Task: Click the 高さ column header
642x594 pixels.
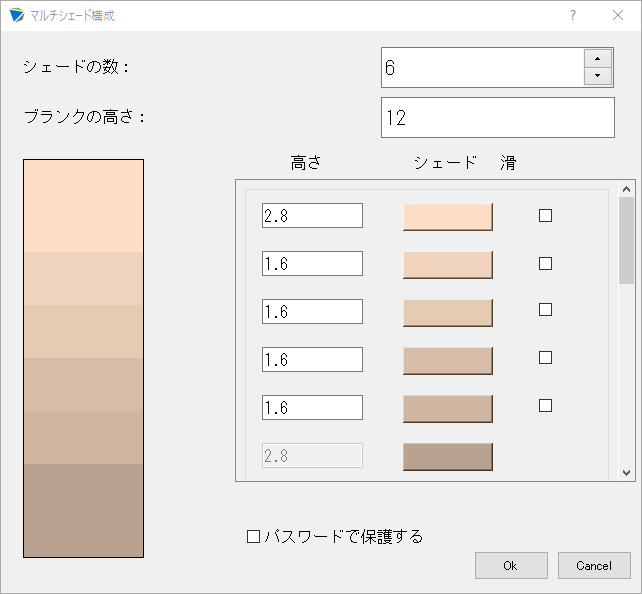Action: coord(306,163)
